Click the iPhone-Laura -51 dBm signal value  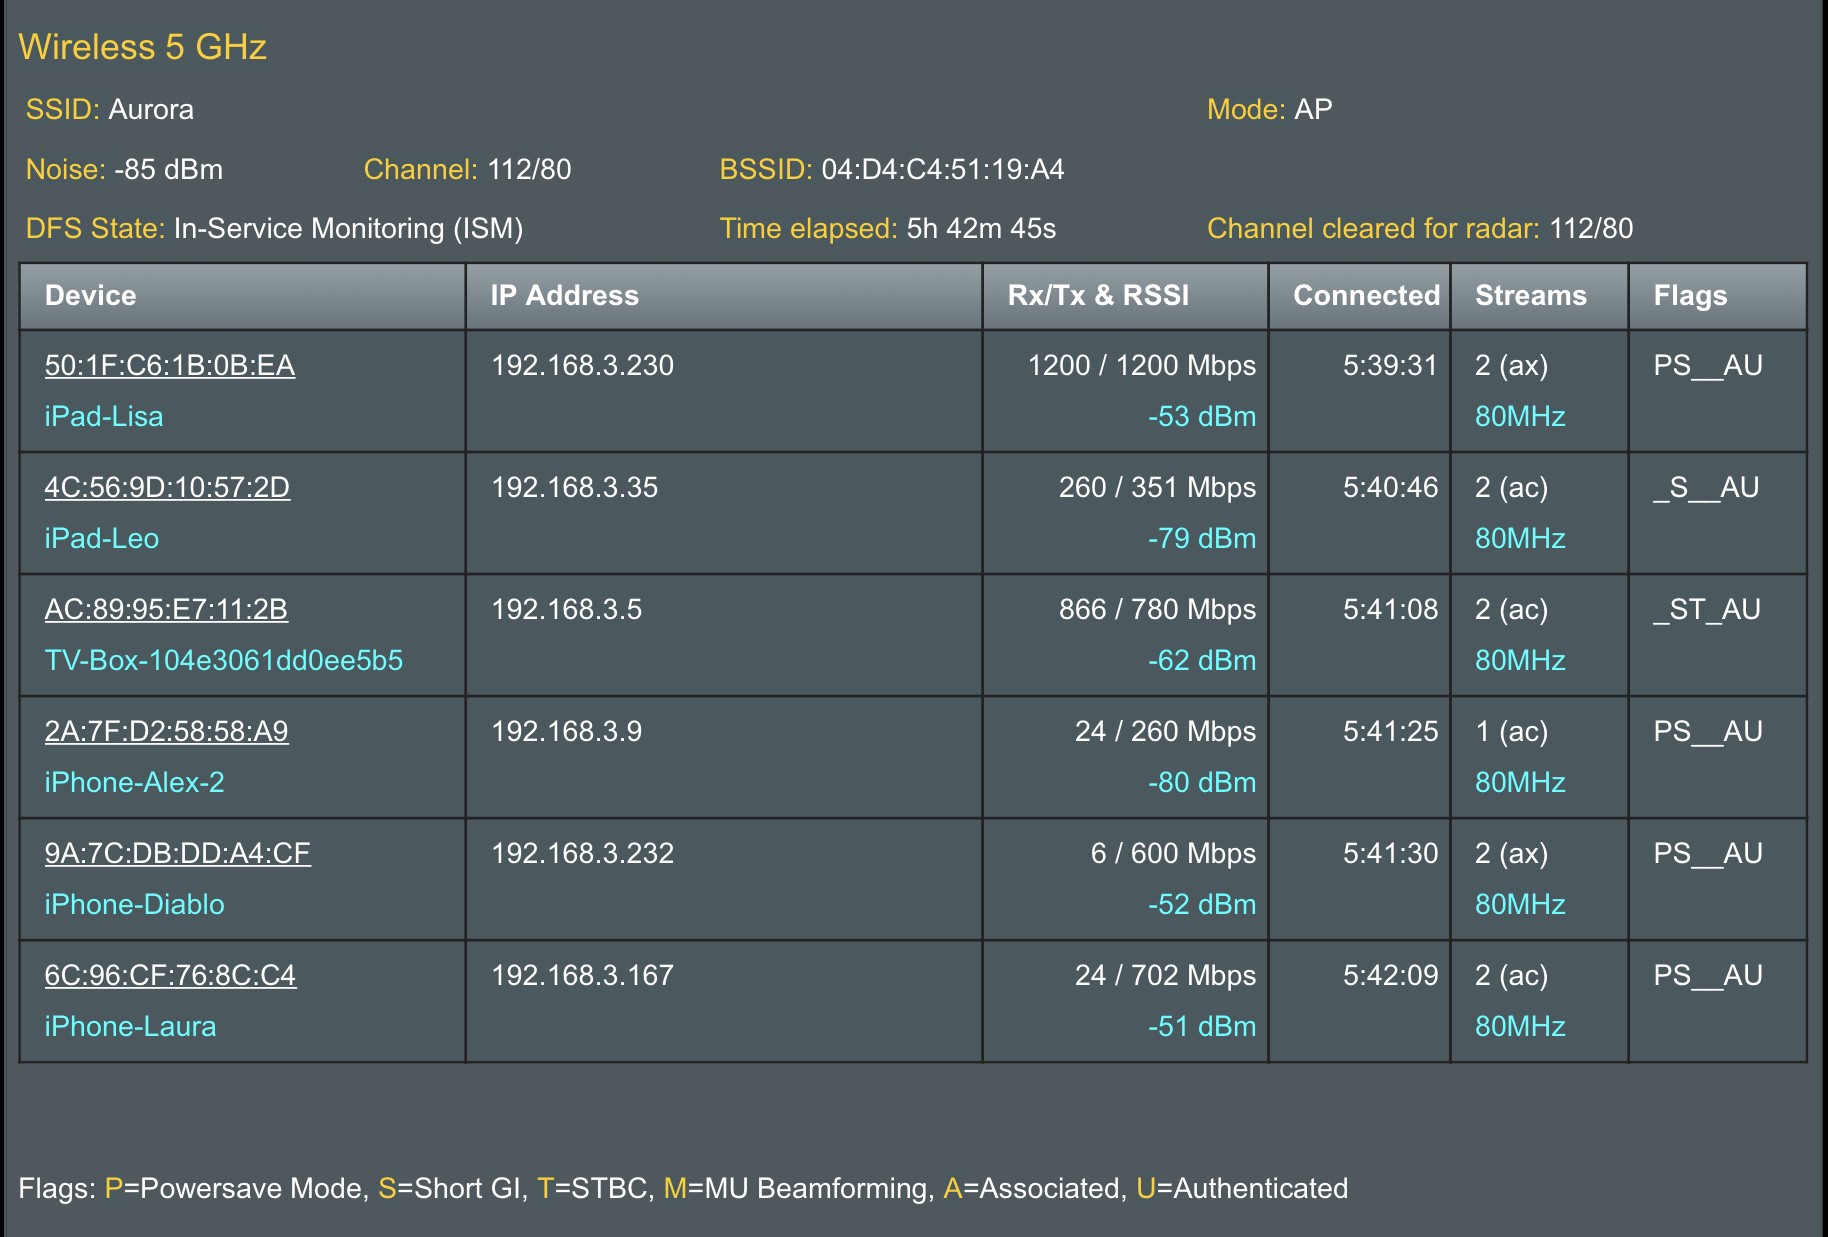(x=1201, y=1027)
